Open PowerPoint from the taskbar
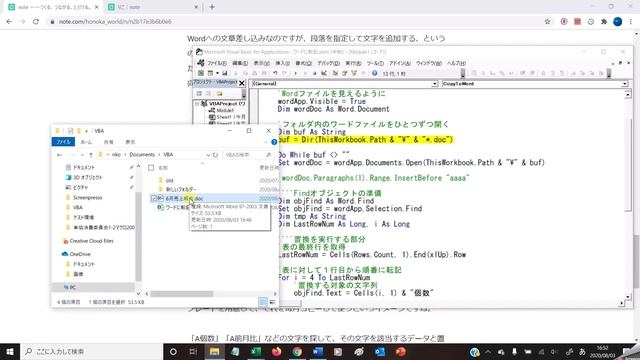 click(400, 351)
